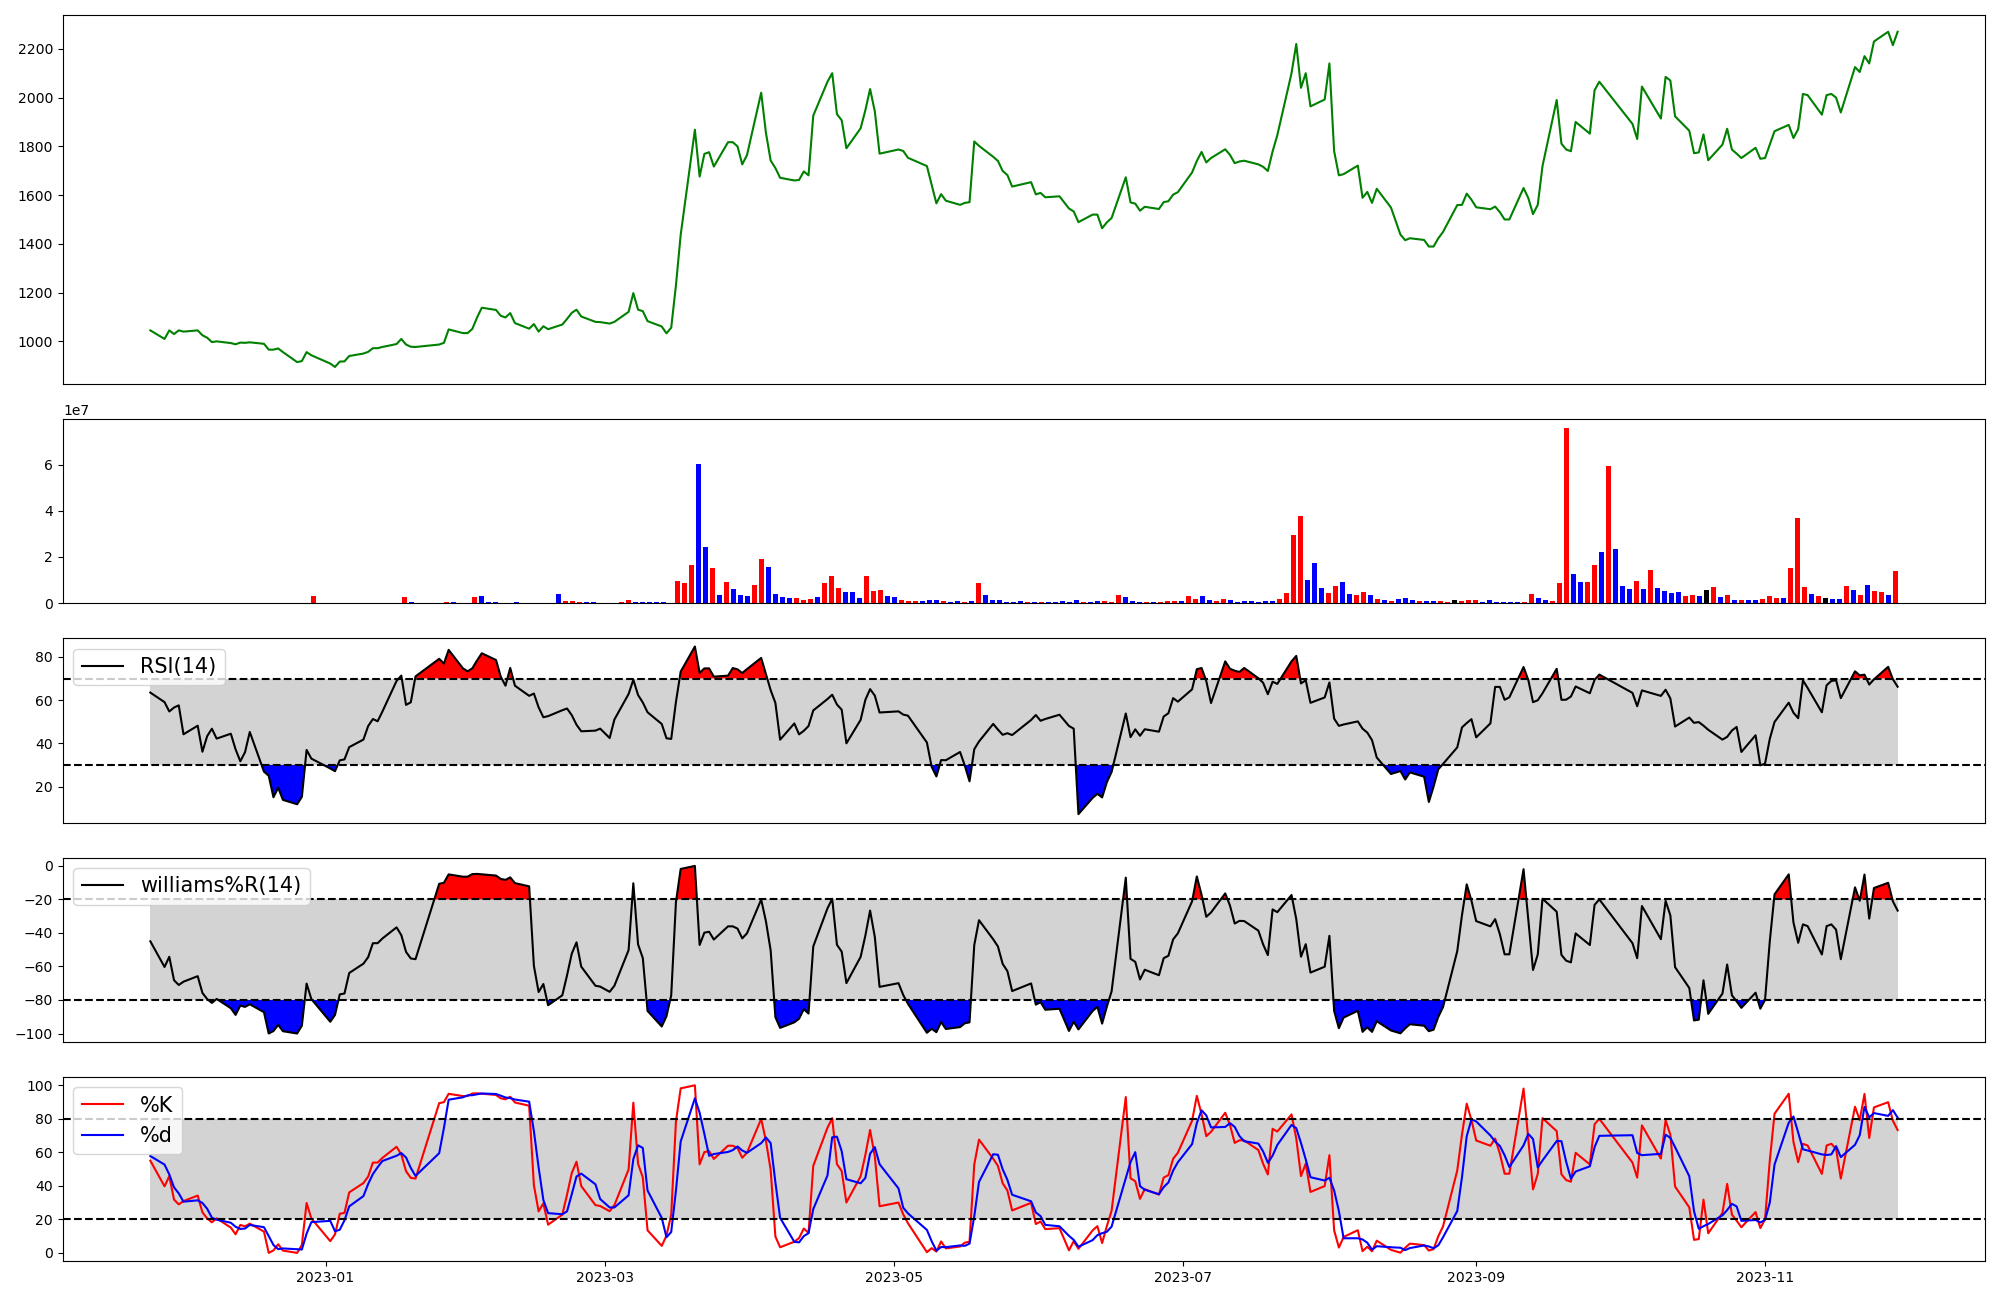Click the %K legend text

[x=156, y=1105]
